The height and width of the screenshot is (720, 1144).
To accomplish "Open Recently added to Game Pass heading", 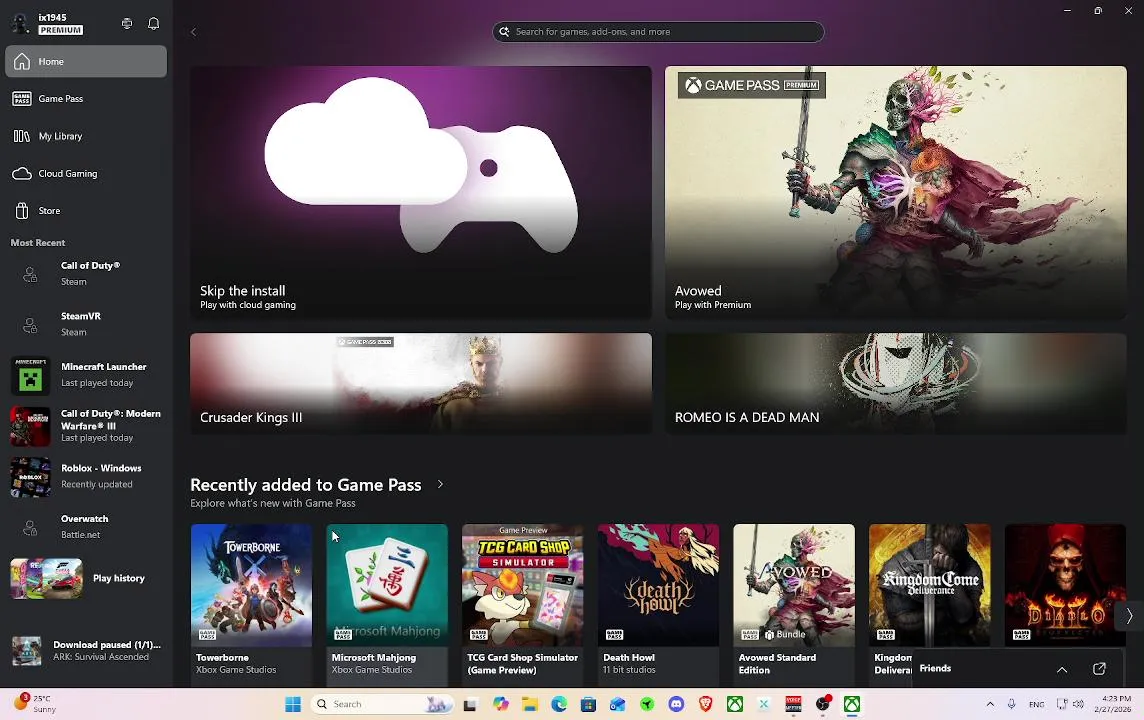I will (306, 485).
